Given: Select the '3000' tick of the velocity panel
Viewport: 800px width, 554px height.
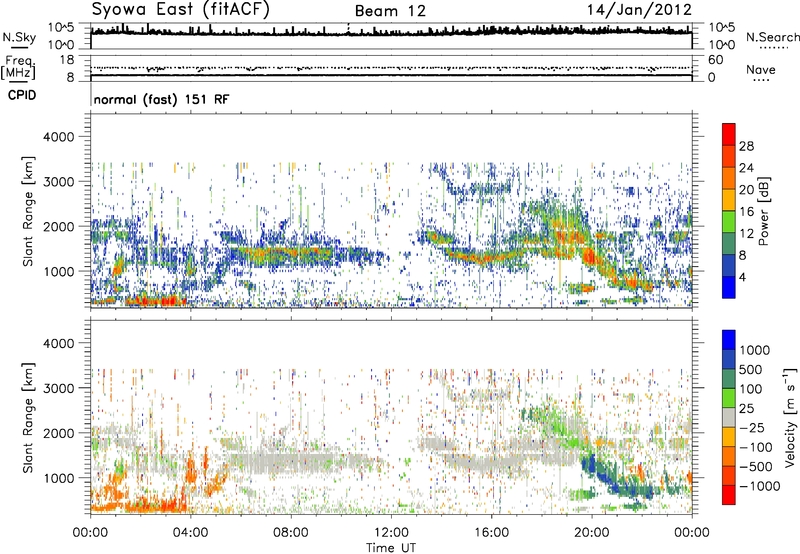Looking at the screenshot, I should [x=58, y=388].
